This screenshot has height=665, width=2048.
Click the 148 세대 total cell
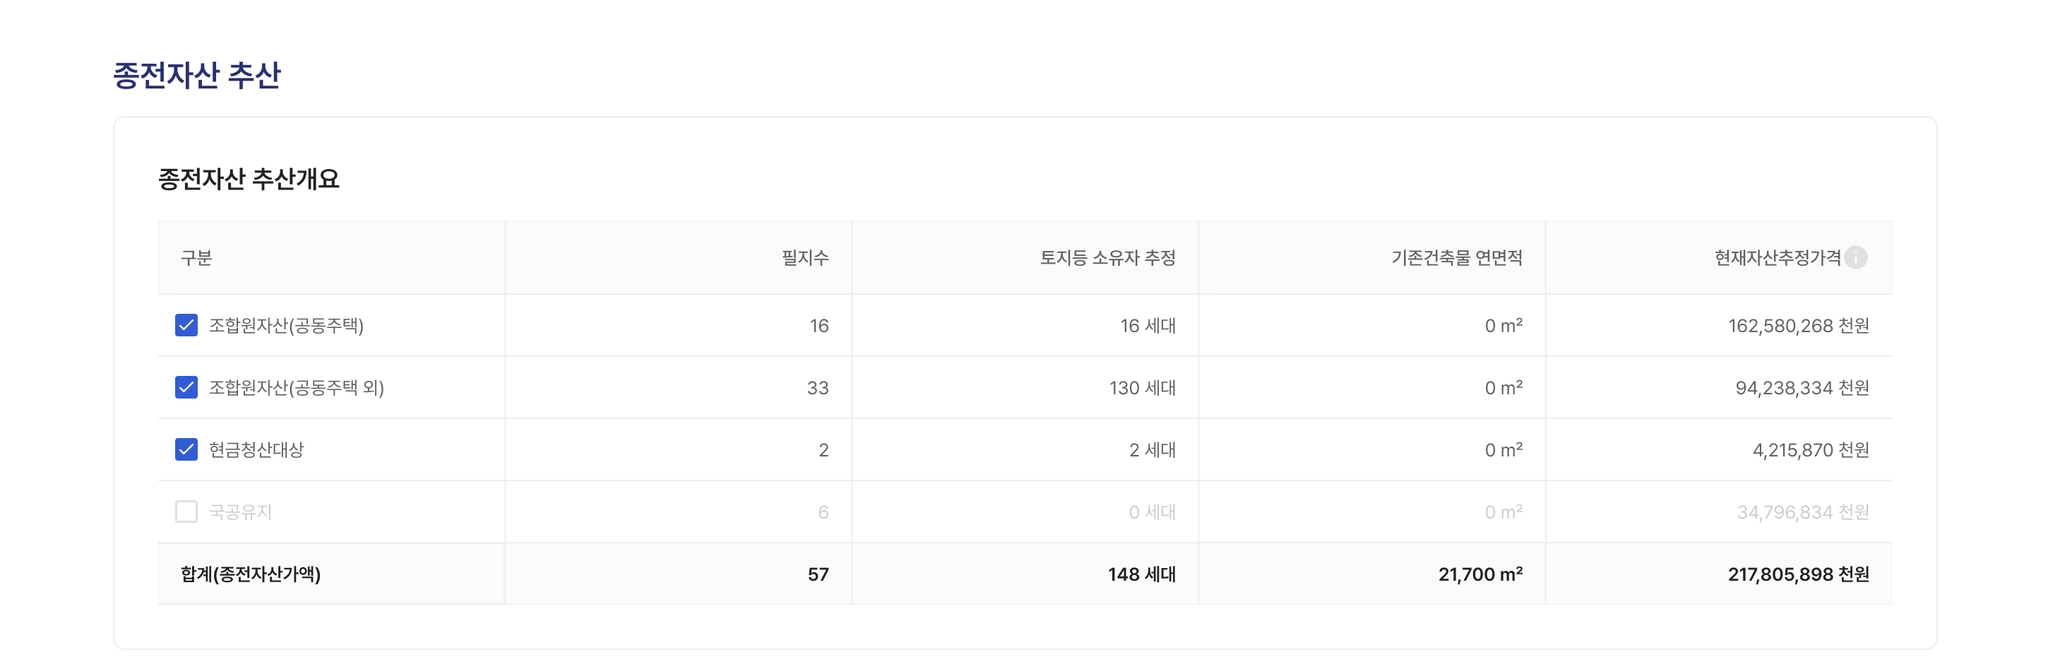coord(1141,574)
